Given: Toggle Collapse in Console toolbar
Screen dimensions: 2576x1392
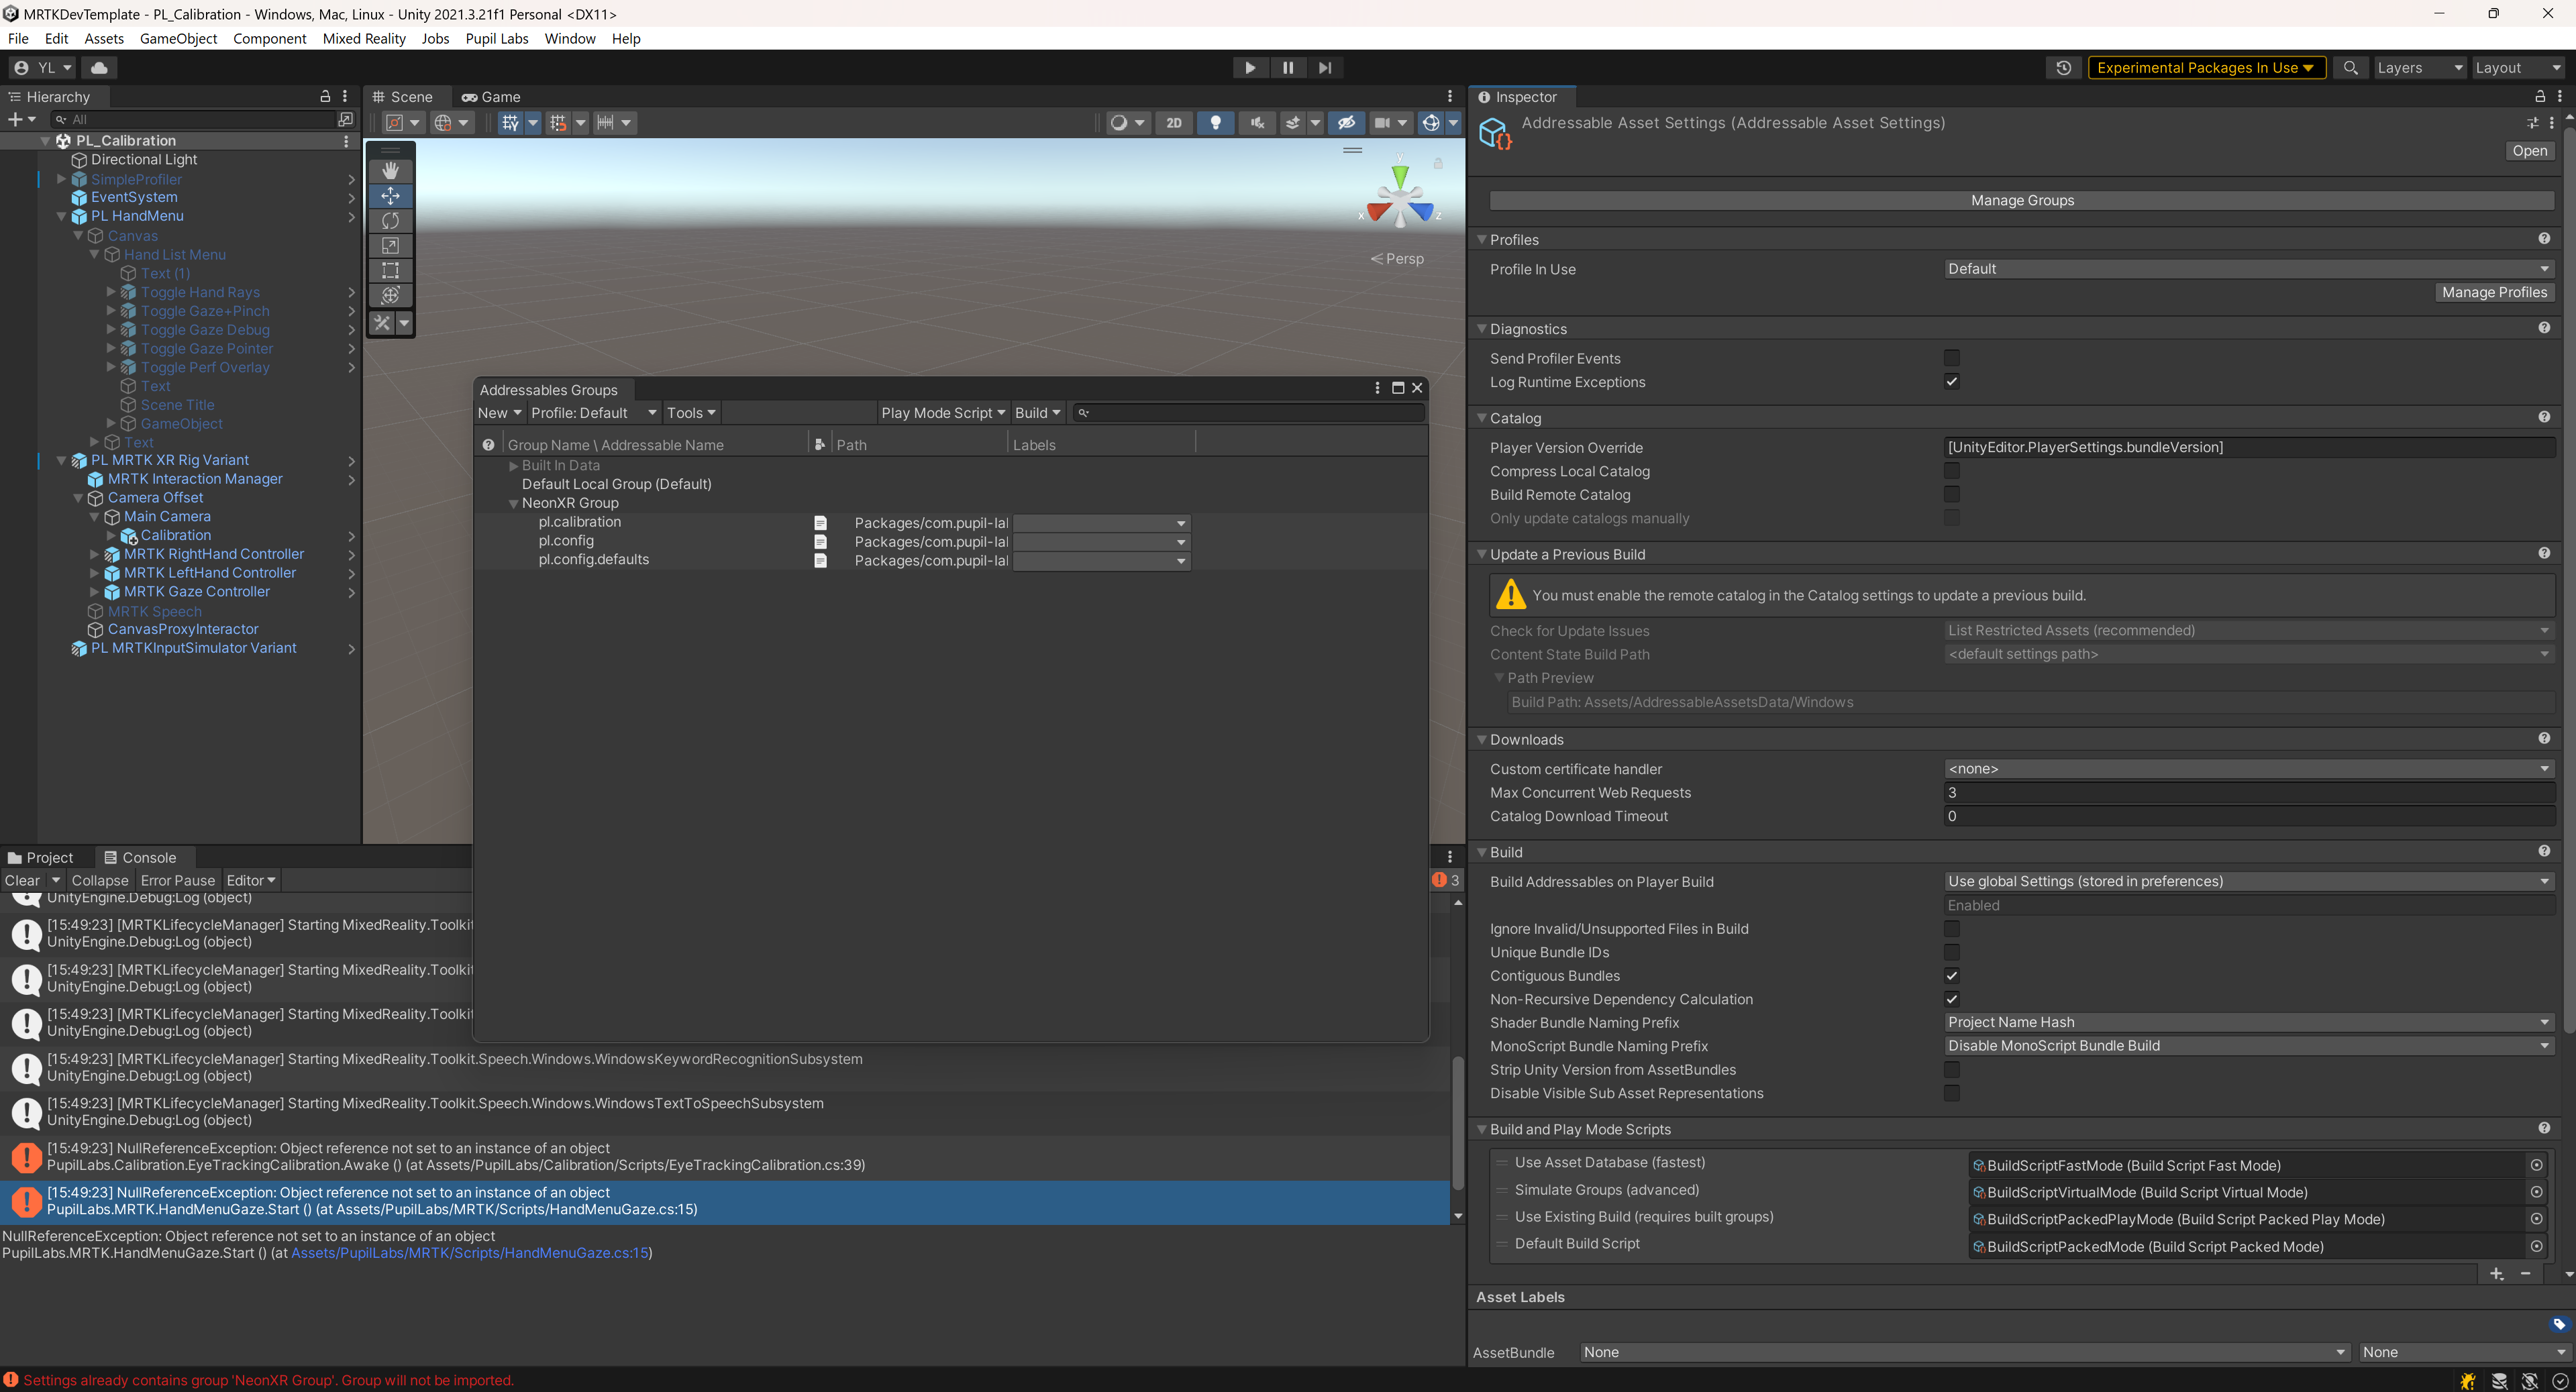Looking at the screenshot, I should point(100,880).
